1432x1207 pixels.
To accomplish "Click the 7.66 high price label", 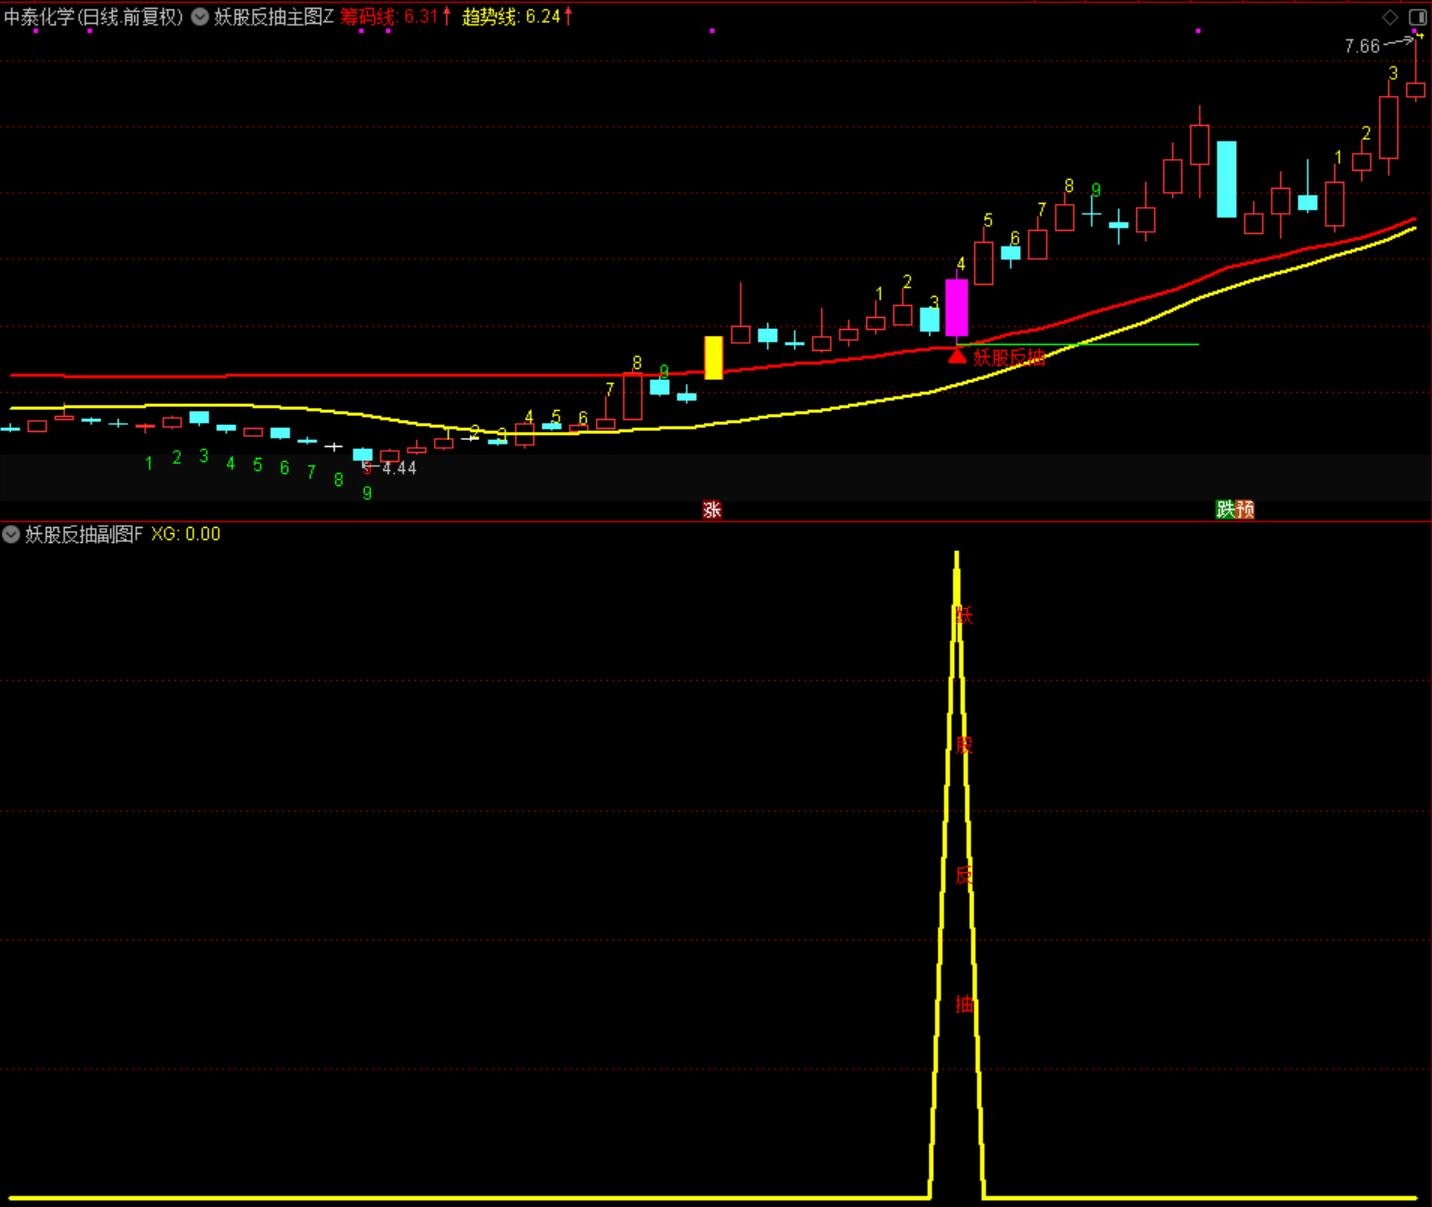I will coord(1362,46).
